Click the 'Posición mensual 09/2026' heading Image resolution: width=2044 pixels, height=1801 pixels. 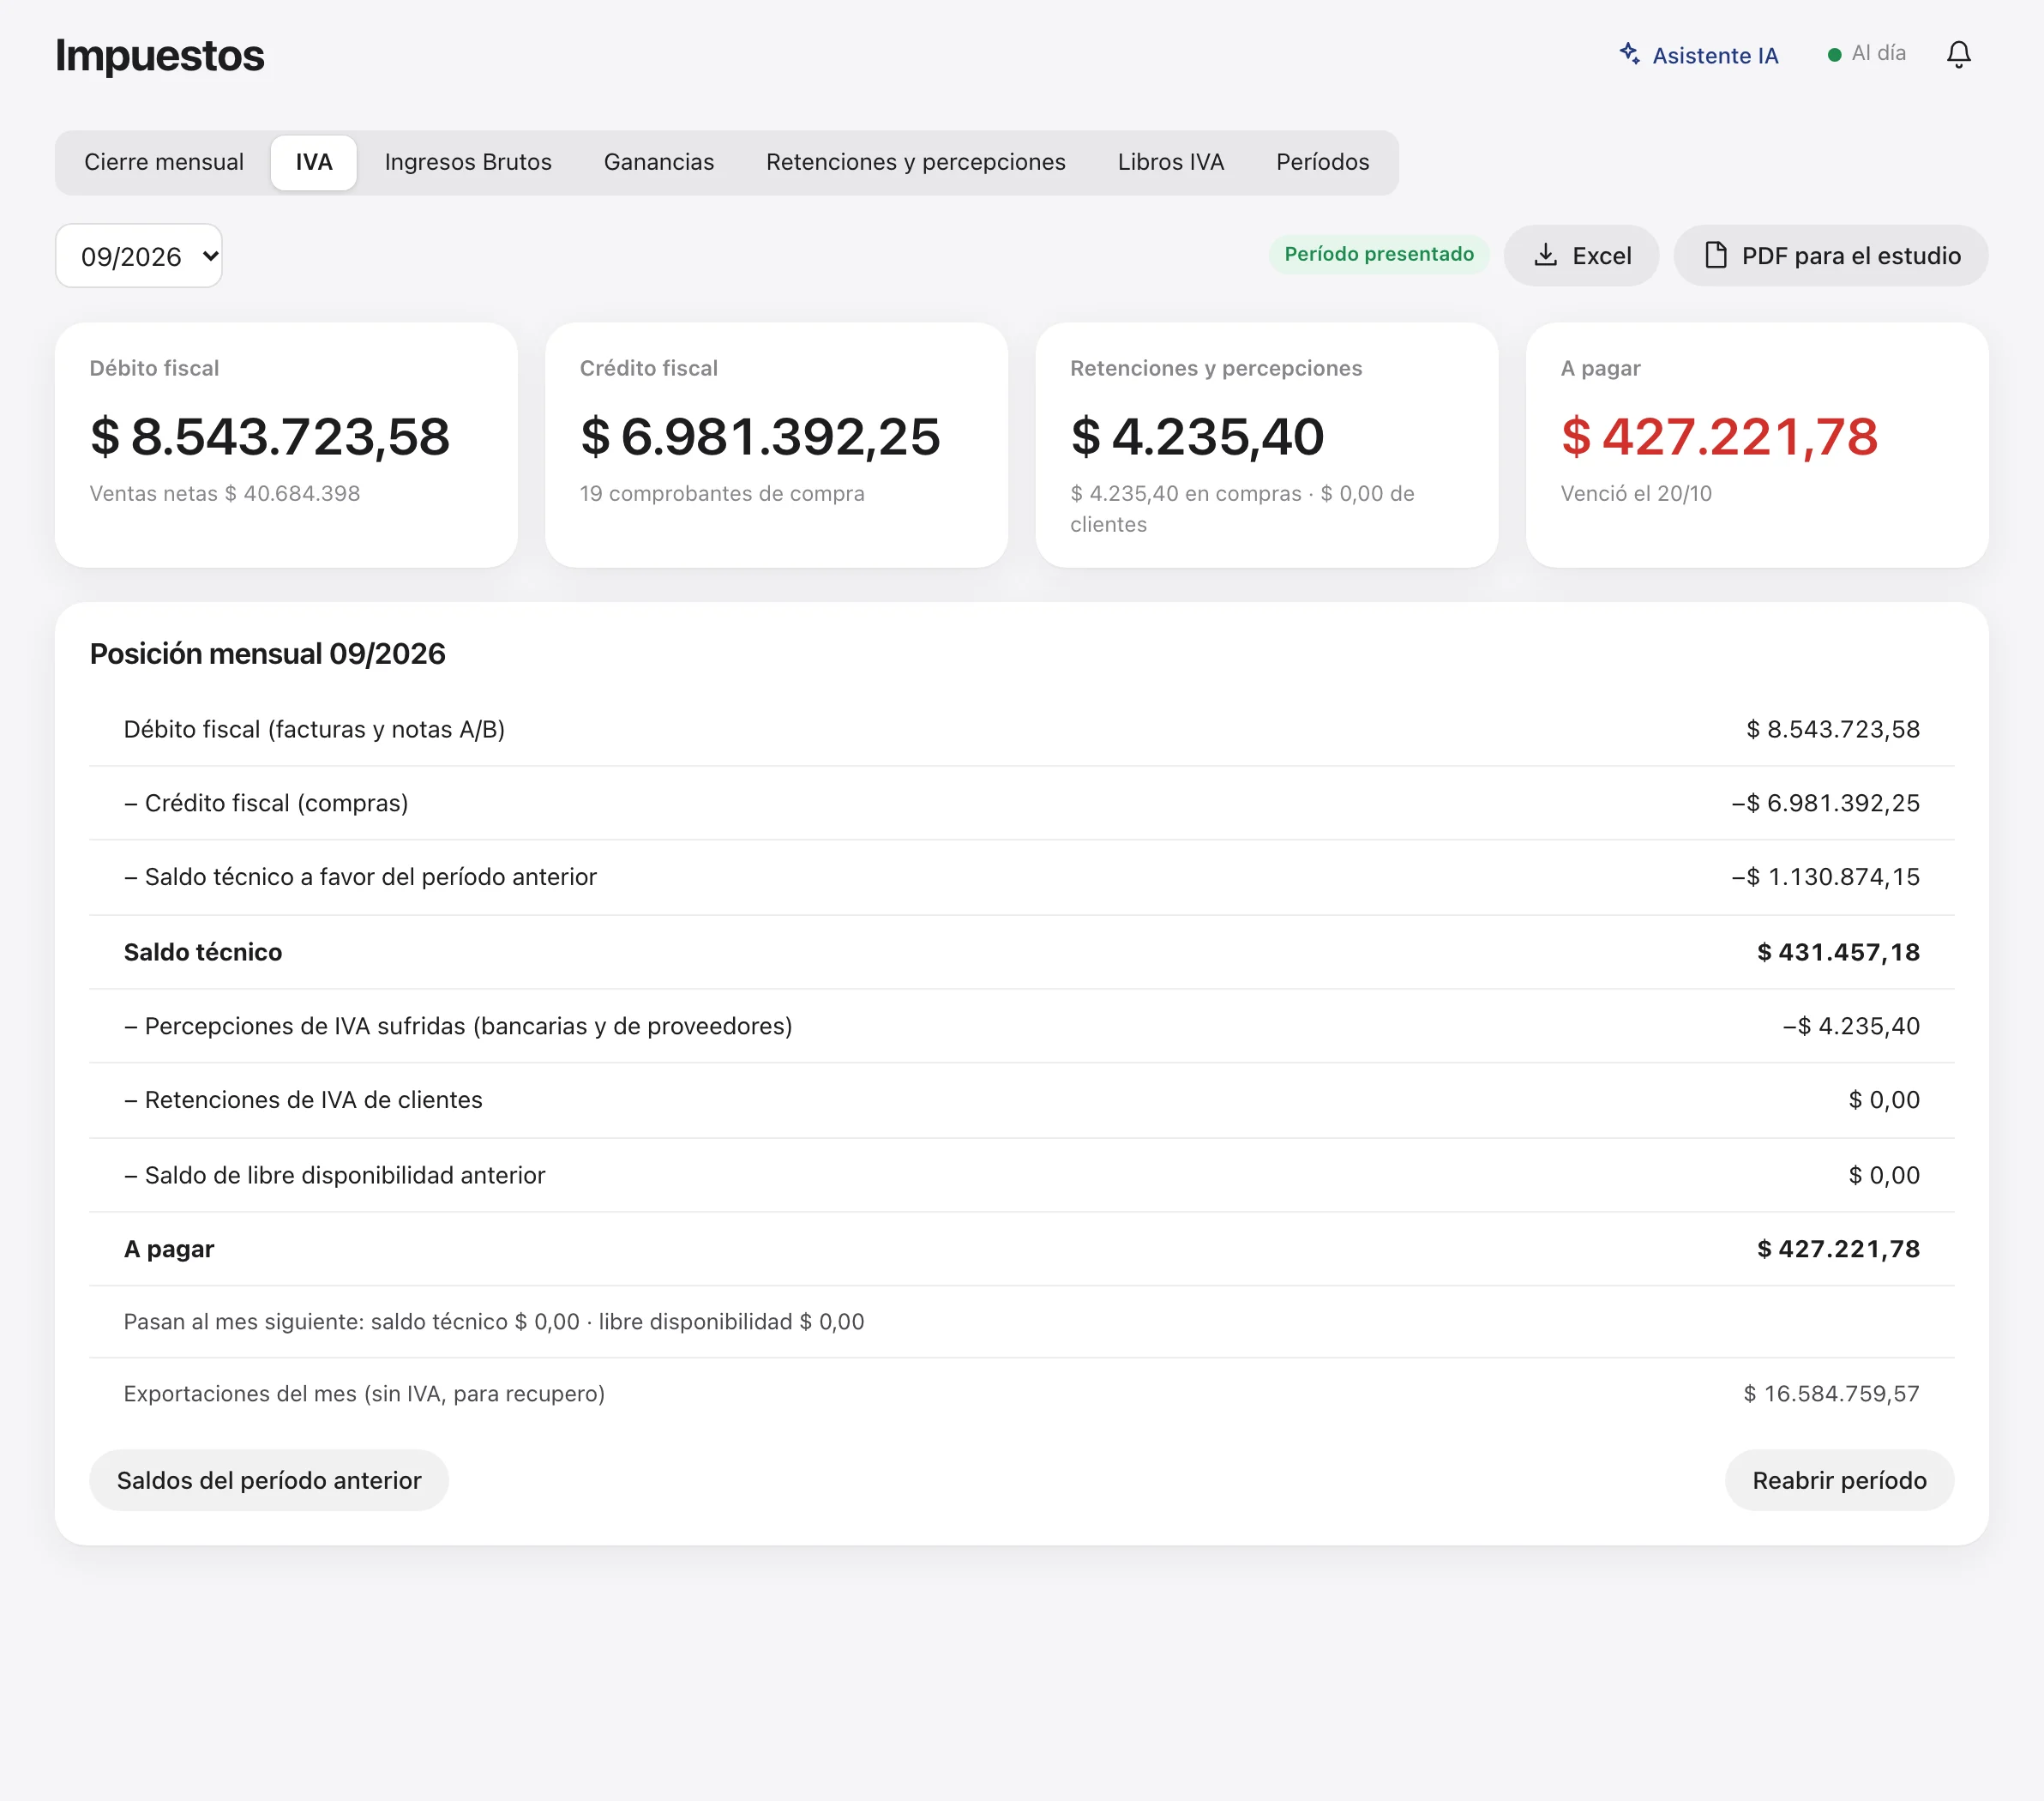click(267, 654)
